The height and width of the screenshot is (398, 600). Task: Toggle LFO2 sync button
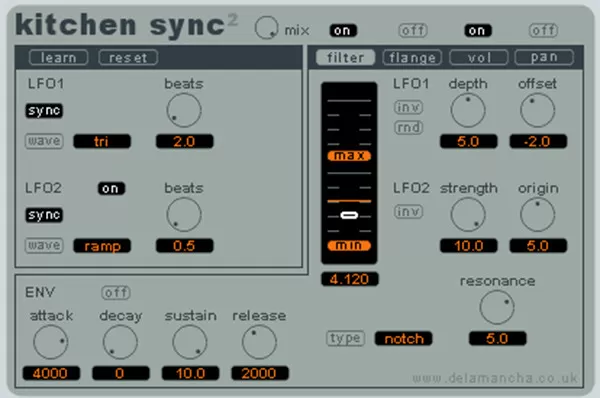pos(44,215)
